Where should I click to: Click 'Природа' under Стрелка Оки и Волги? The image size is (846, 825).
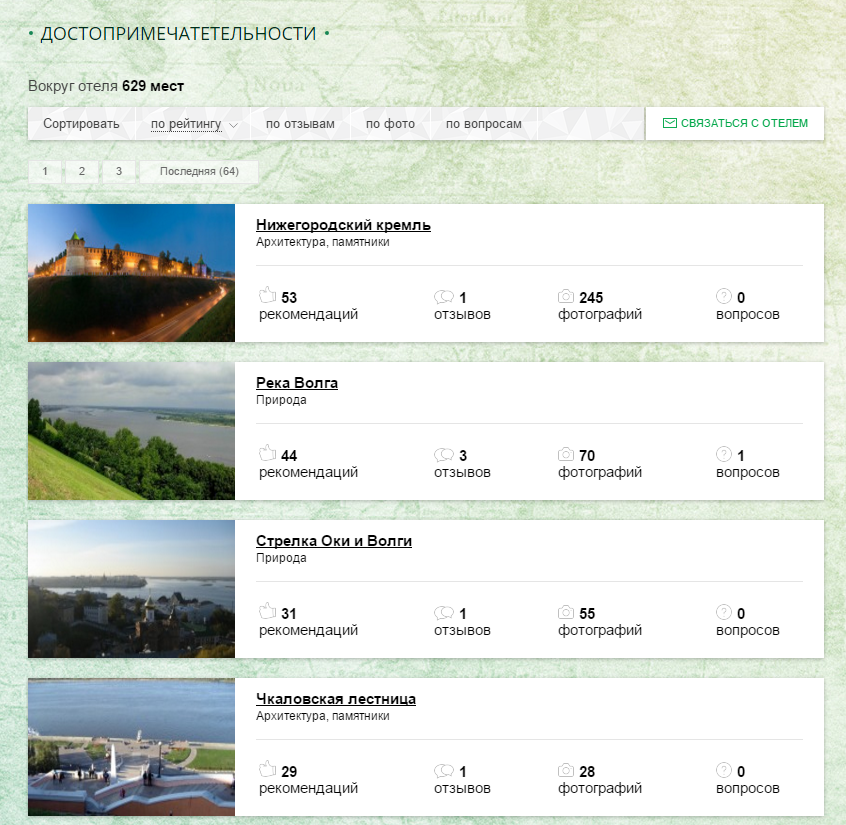pyautogui.click(x=281, y=558)
